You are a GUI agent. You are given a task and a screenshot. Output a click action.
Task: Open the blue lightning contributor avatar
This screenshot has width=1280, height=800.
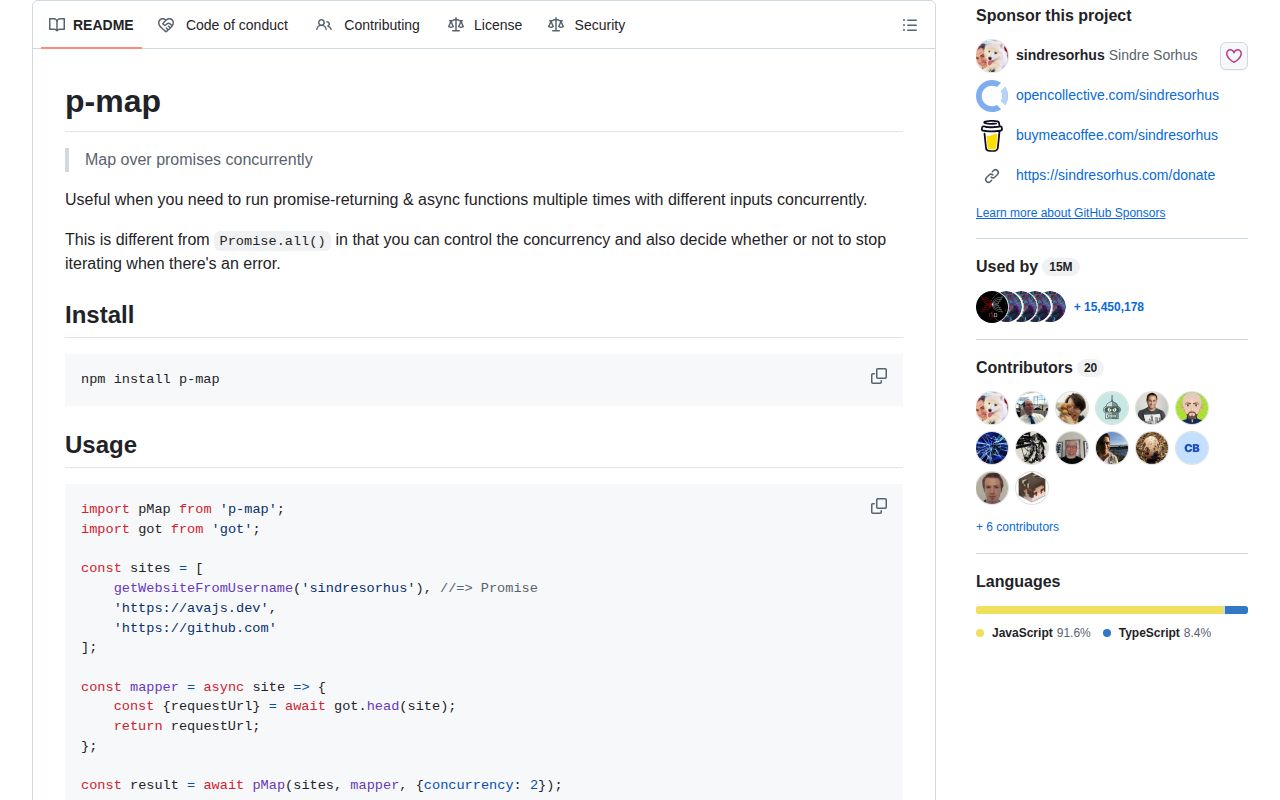point(992,448)
